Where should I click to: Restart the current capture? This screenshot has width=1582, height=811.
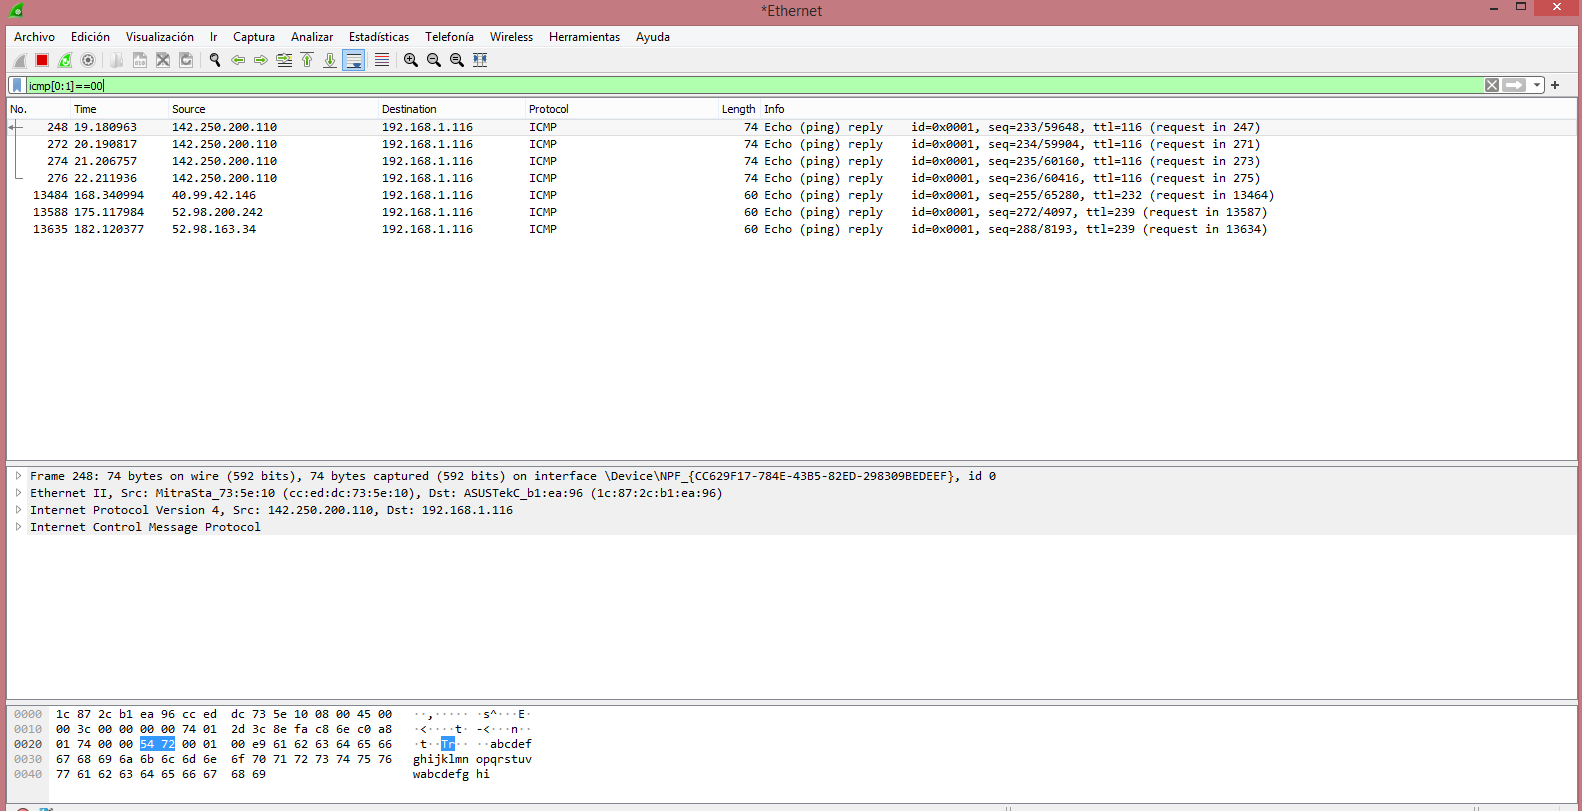pyautogui.click(x=65, y=60)
